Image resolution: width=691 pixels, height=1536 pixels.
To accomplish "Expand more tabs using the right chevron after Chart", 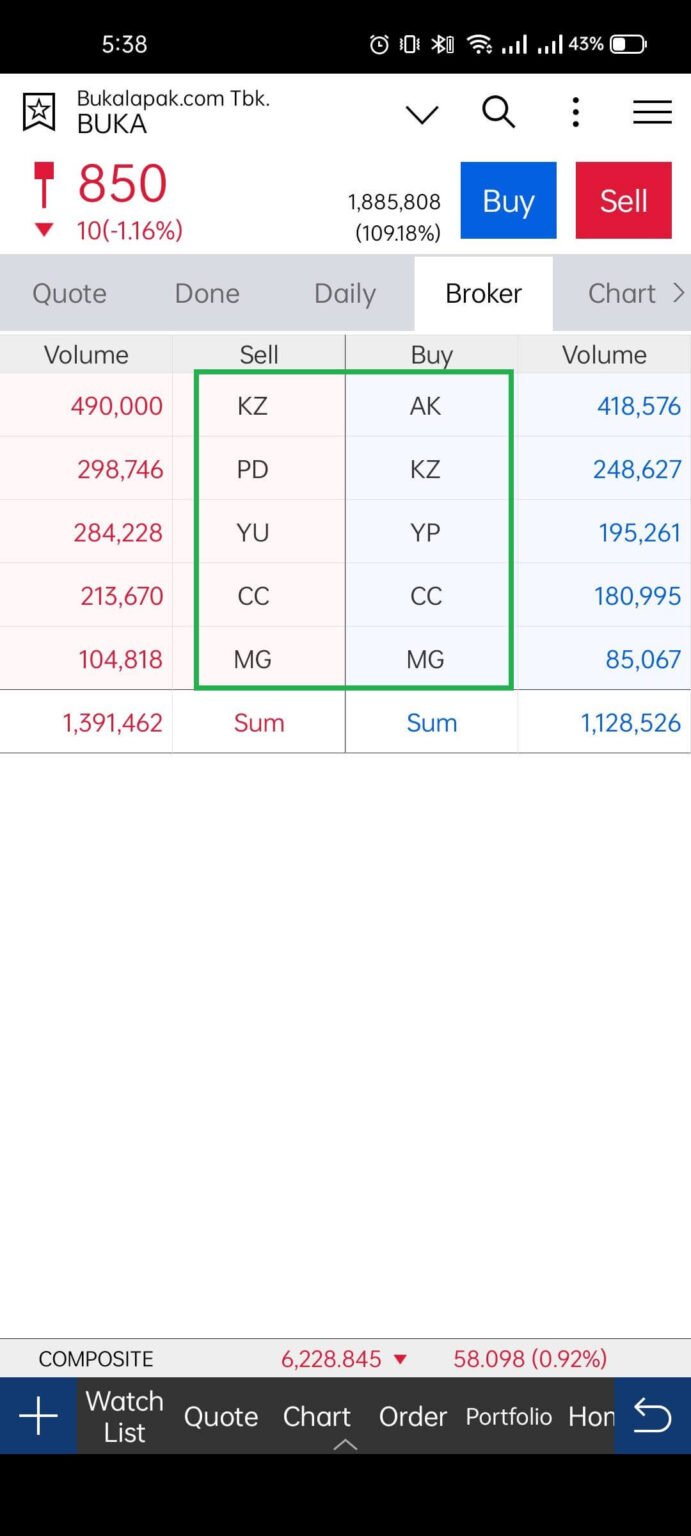I will [x=679, y=293].
